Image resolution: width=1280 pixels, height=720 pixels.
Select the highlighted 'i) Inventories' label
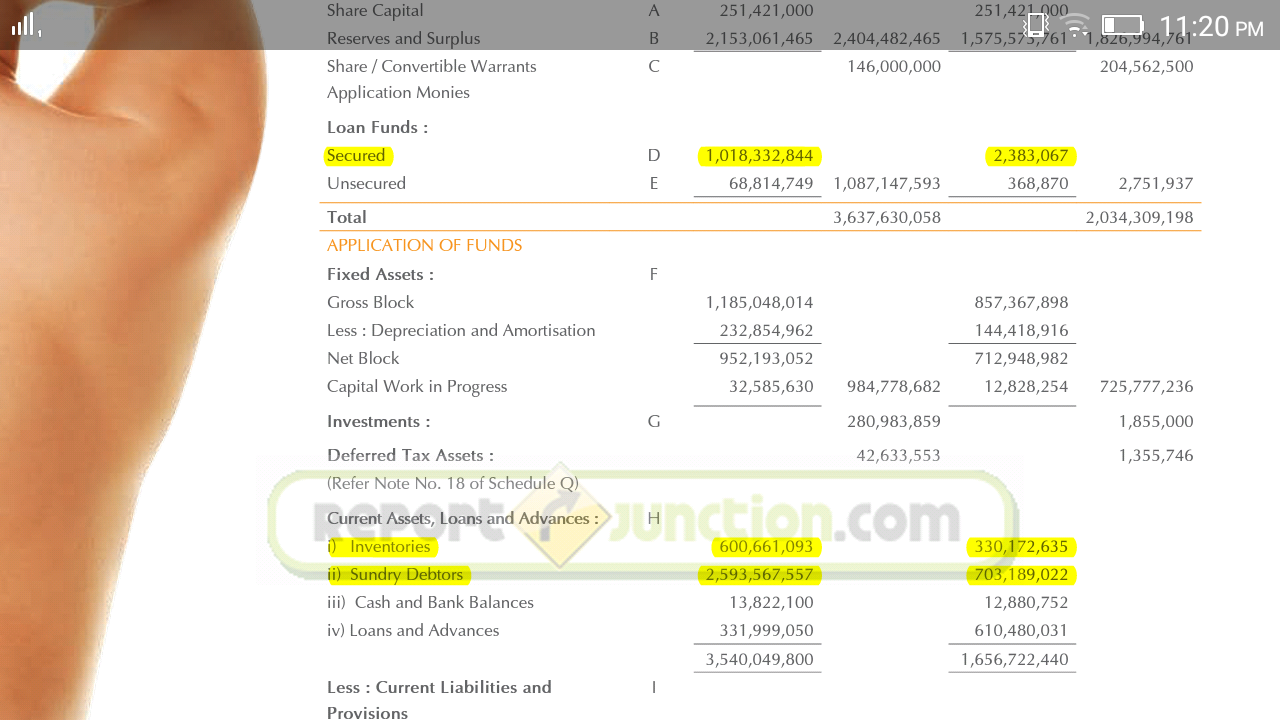(x=379, y=547)
